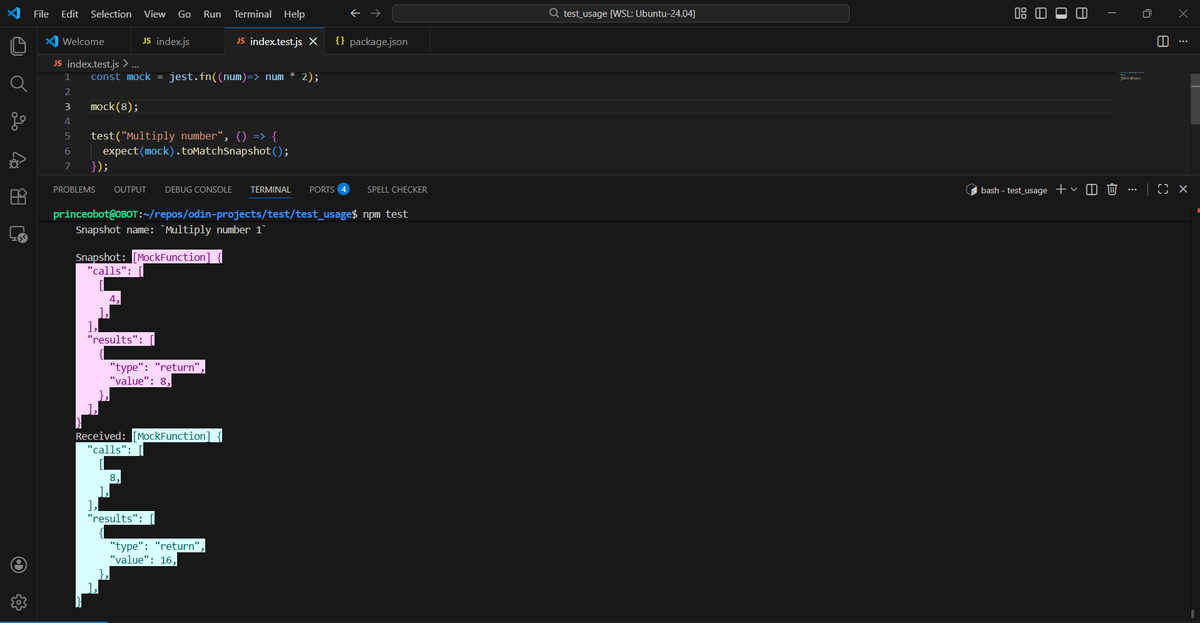Show the PROBLEMS panel tab
Image resolution: width=1200 pixels, height=623 pixels.
[74, 189]
